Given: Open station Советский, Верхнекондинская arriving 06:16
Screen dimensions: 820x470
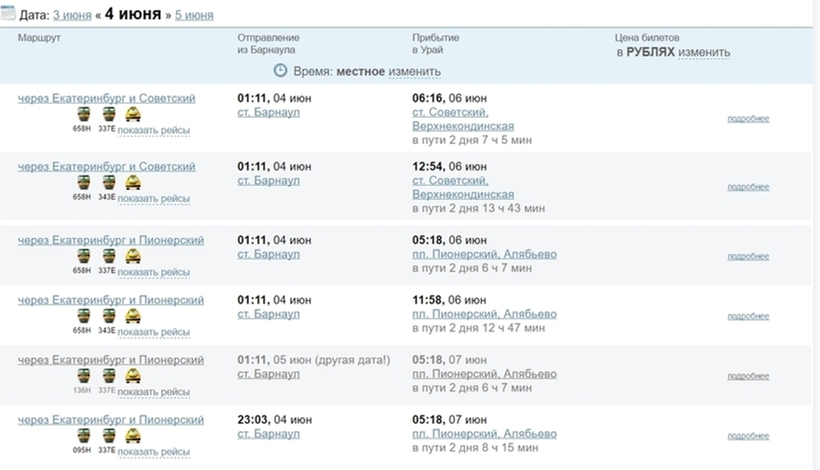Looking at the screenshot, I should pos(463,120).
